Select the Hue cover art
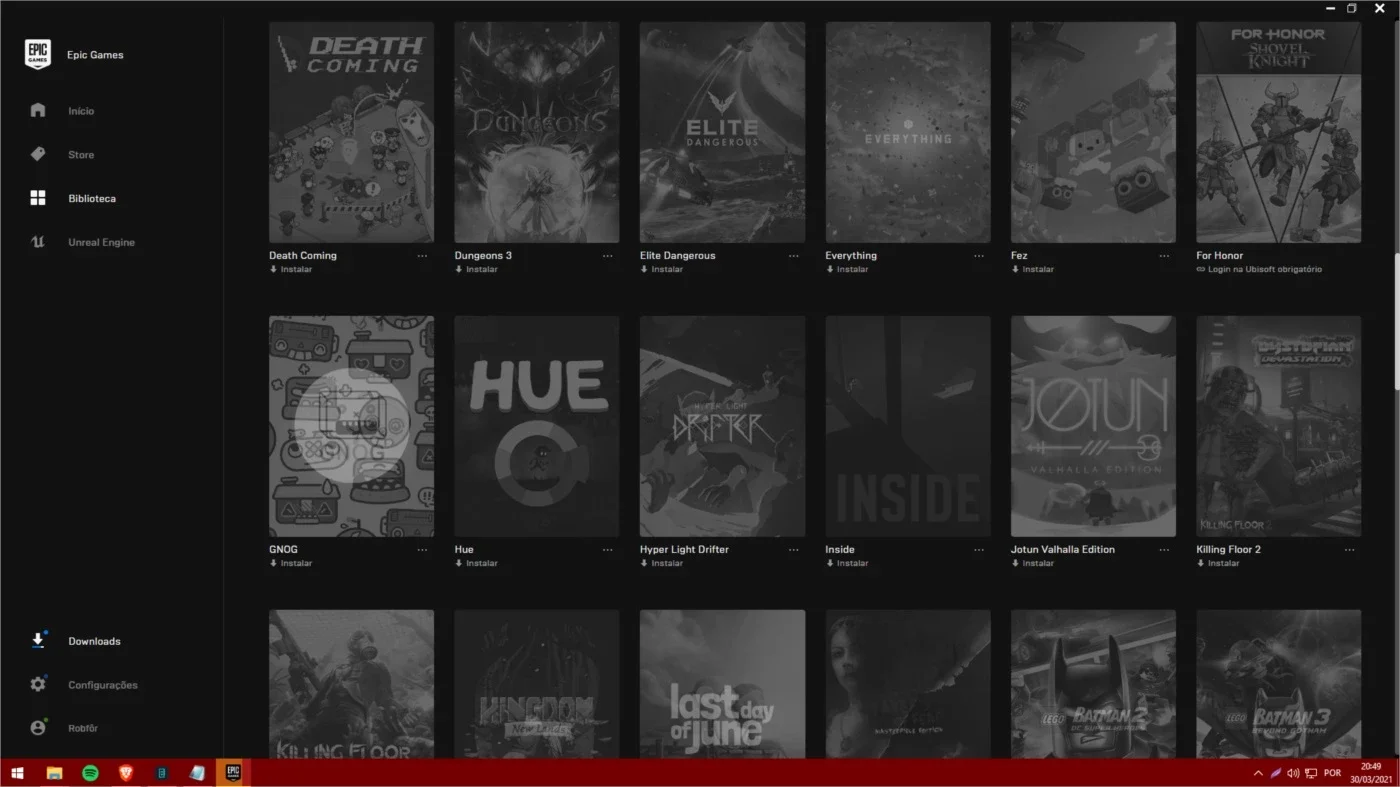Screen dimensions: 1400x787 tap(537, 426)
